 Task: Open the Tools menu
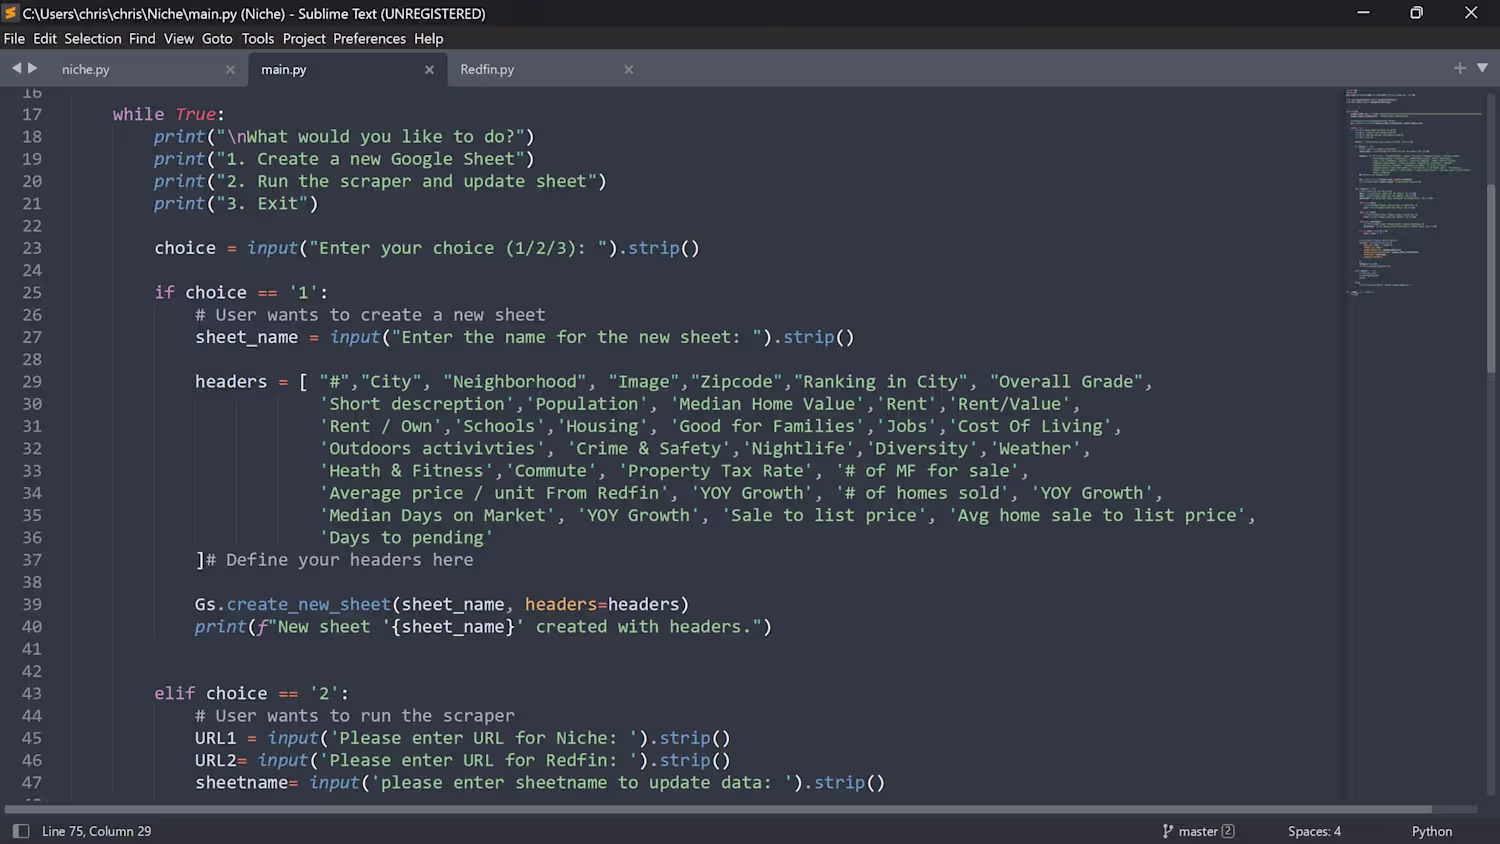258,38
